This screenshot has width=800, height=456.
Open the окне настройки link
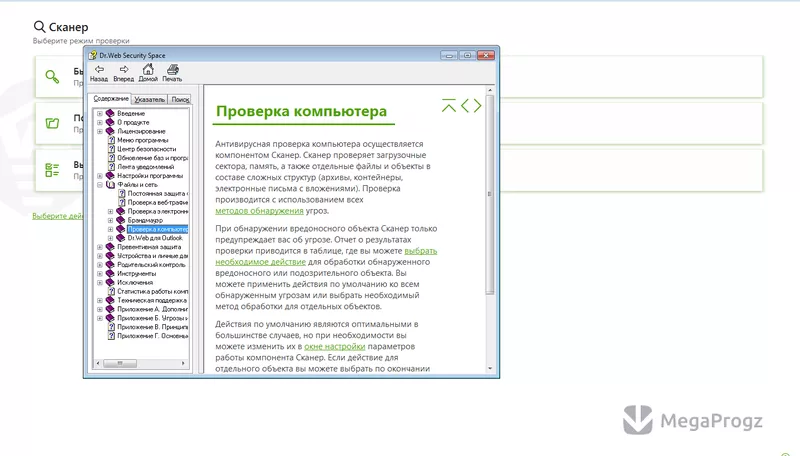pos(335,346)
